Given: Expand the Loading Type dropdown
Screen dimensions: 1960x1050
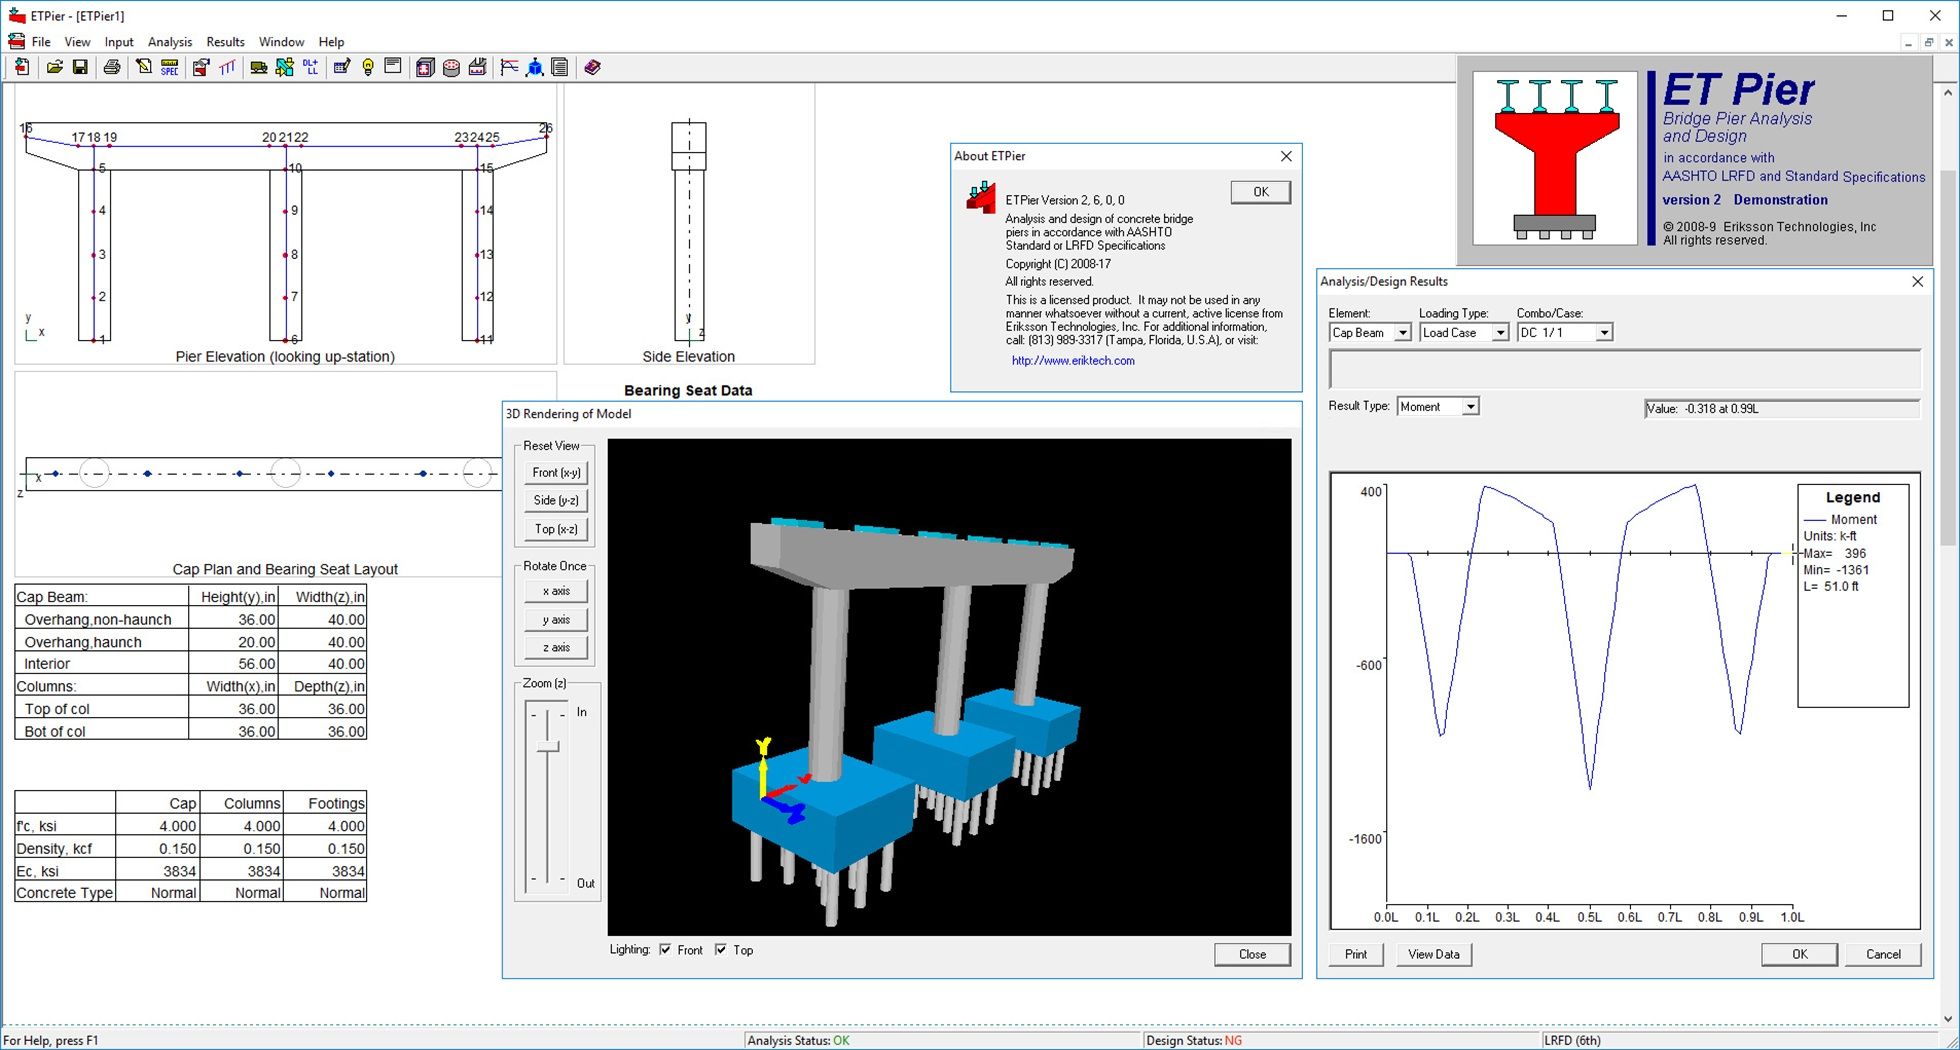Looking at the screenshot, I should pyautogui.click(x=1499, y=333).
